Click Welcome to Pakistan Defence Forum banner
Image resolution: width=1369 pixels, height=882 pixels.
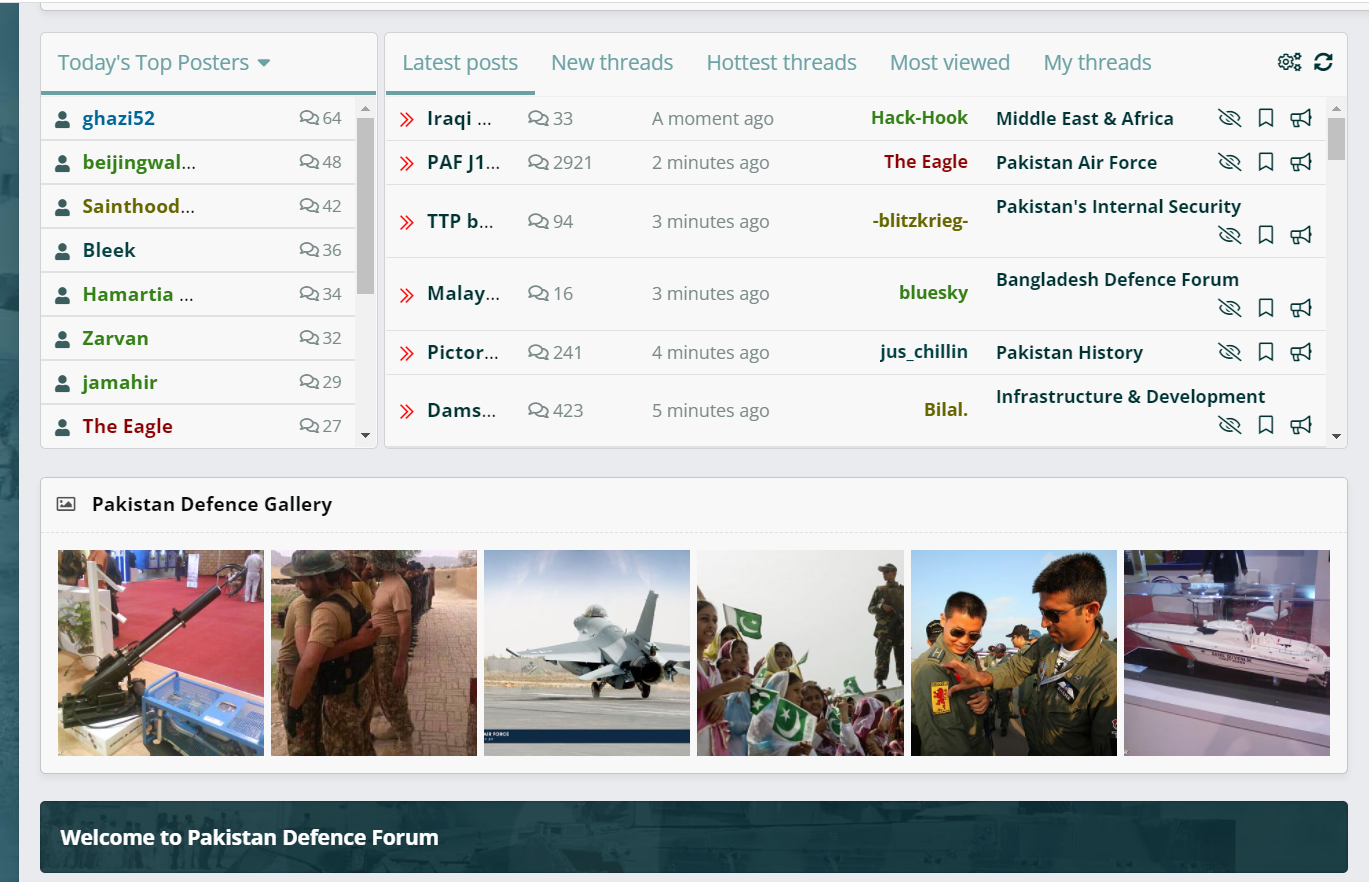coord(694,837)
